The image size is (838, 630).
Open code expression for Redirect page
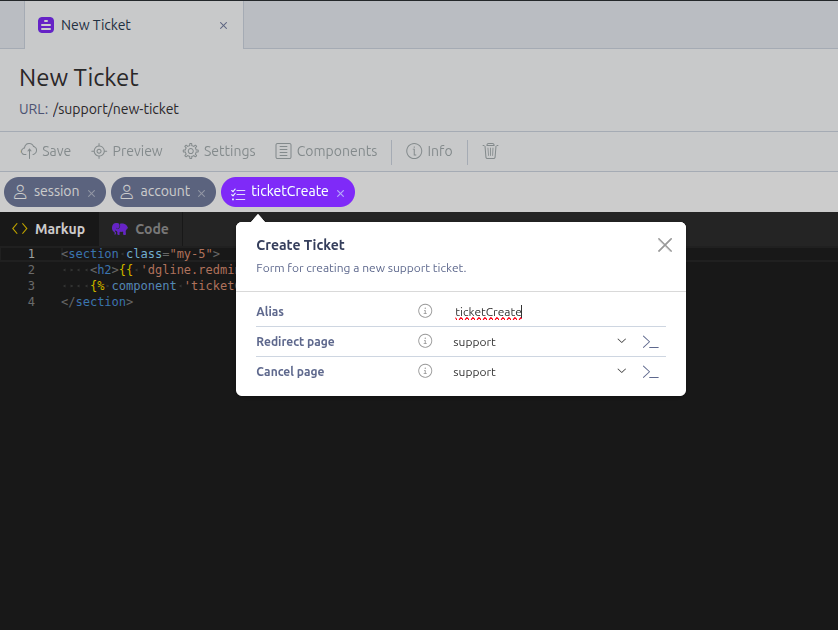coord(650,342)
